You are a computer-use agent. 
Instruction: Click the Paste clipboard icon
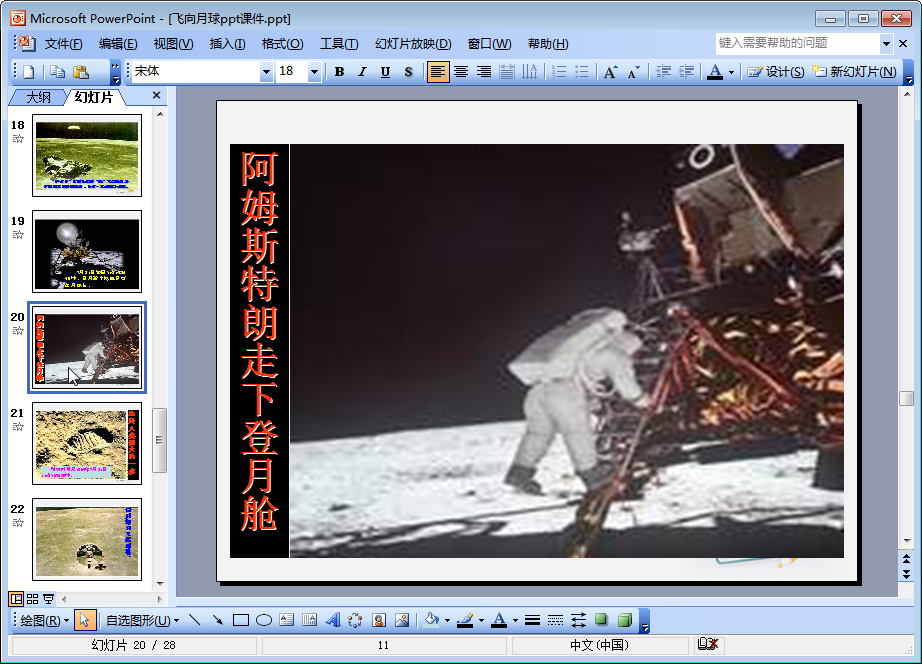[81, 72]
